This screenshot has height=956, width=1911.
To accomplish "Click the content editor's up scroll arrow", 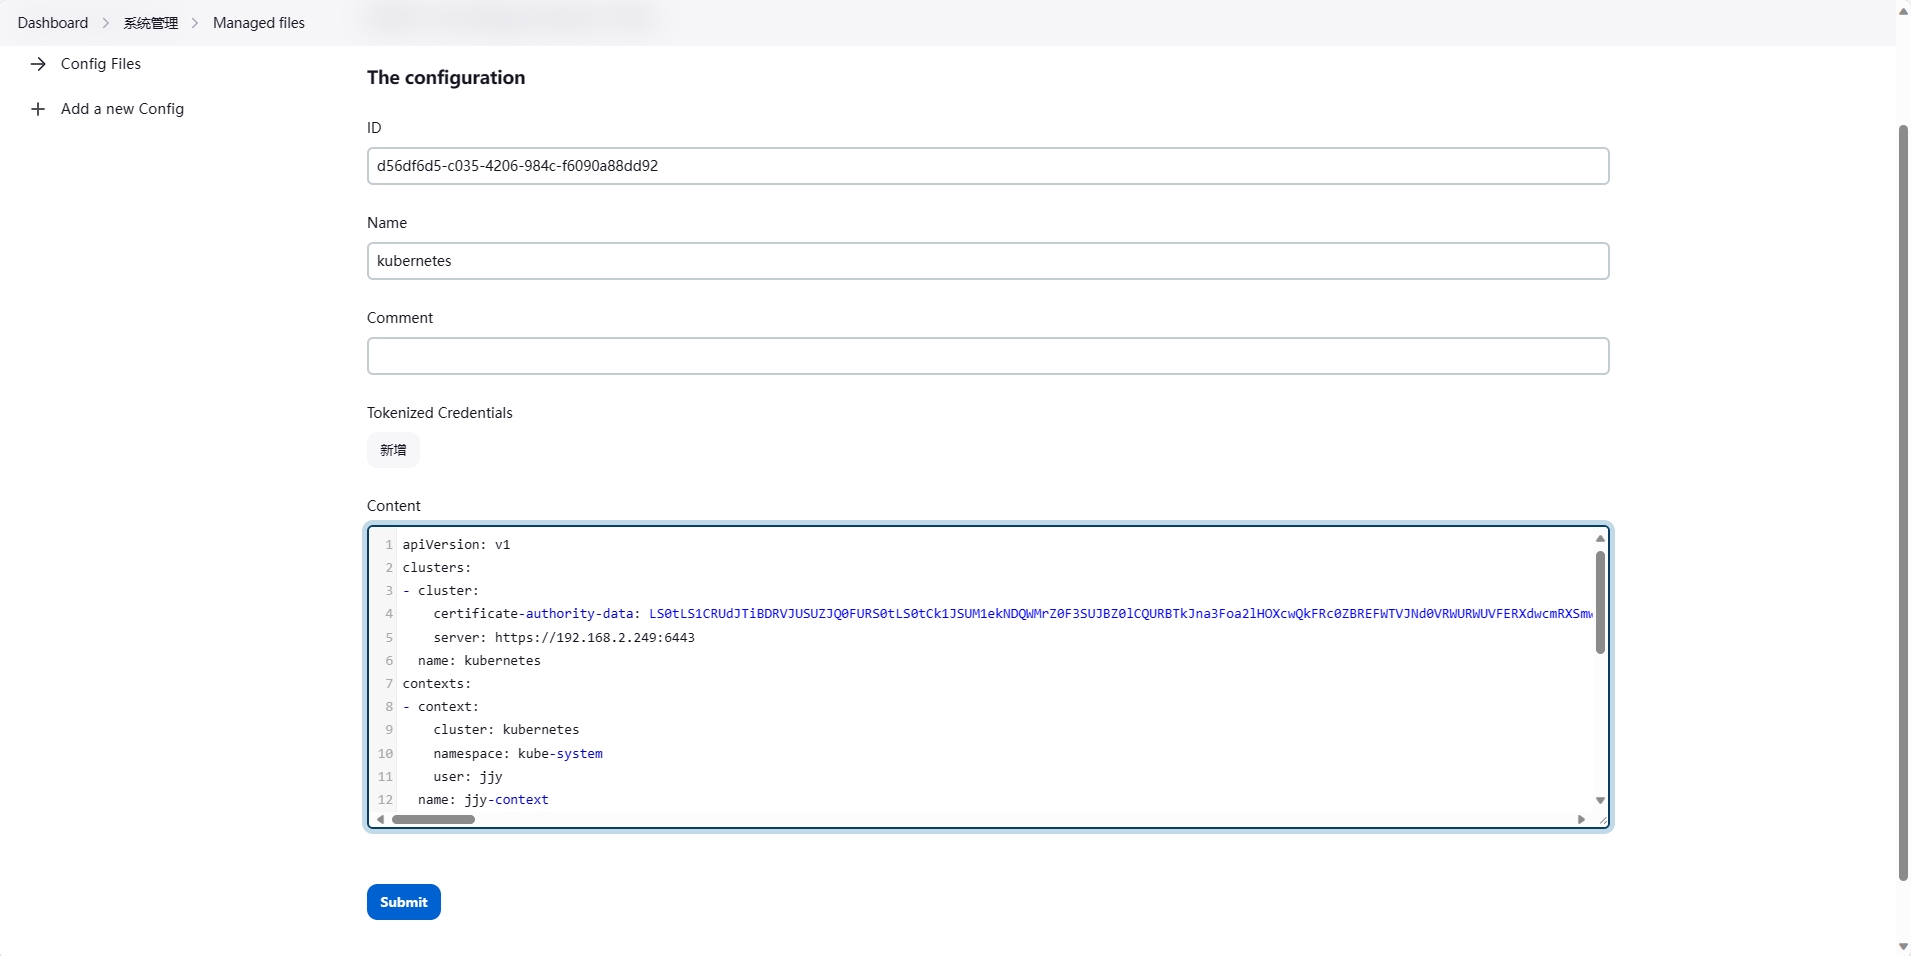I will (x=1600, y=538).
